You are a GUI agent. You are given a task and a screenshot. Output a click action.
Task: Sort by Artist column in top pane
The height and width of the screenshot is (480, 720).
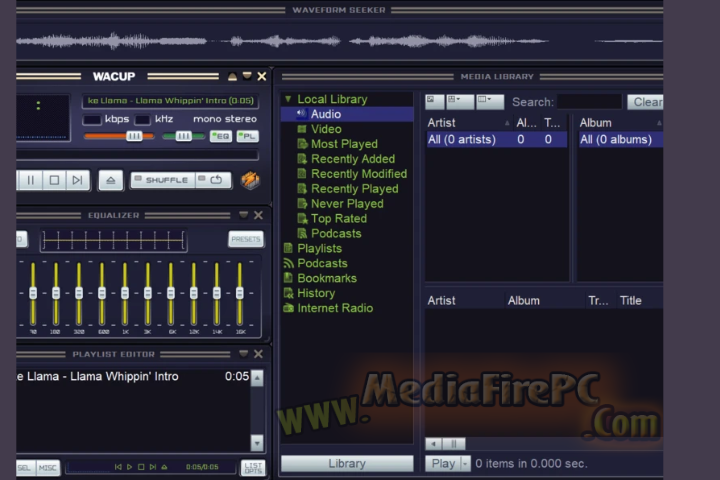[x=468, y=123]
